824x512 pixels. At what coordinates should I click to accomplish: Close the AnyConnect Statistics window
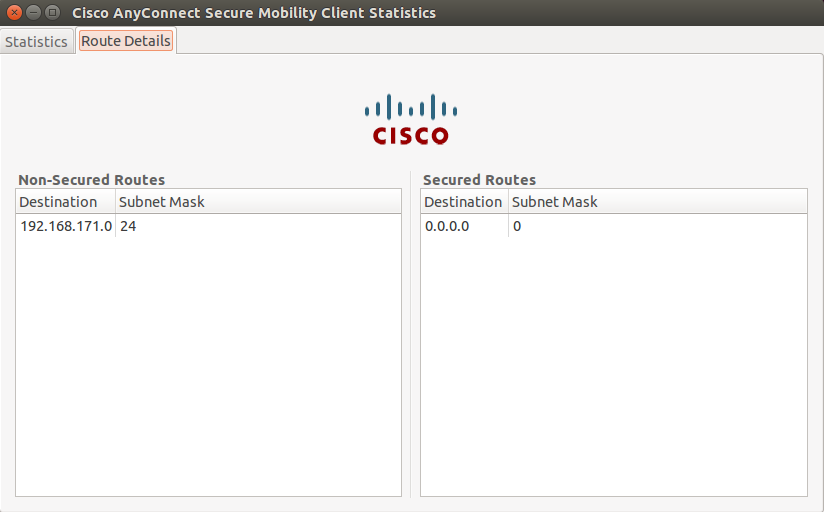[x=14, y=12]
